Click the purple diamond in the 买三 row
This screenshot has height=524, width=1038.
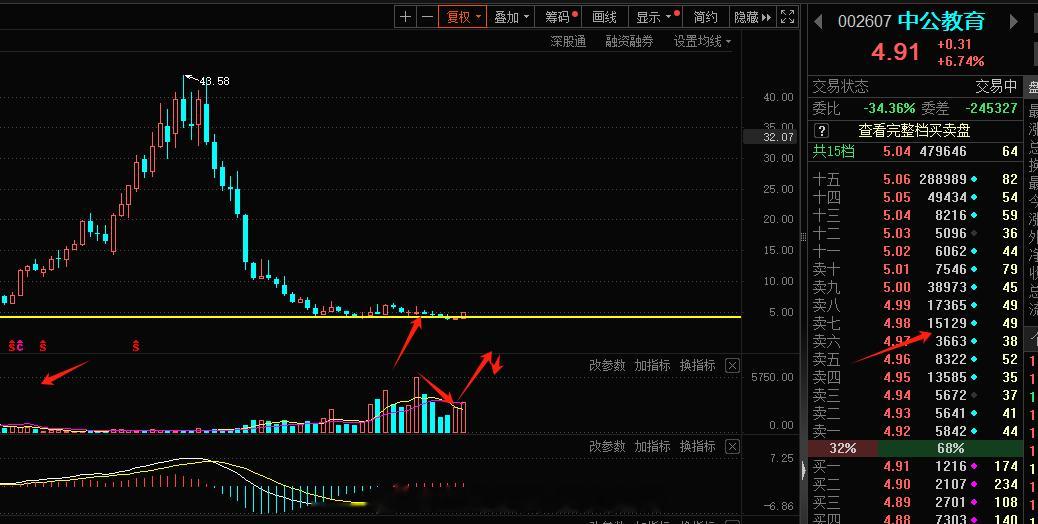click(974, 502)
